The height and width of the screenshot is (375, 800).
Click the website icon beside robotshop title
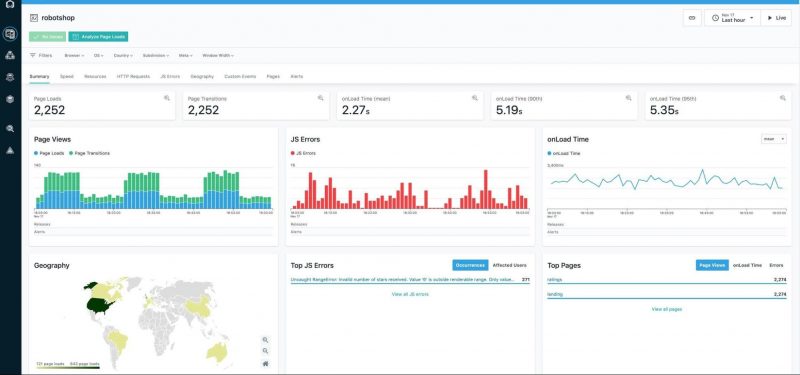coord(34,18)
